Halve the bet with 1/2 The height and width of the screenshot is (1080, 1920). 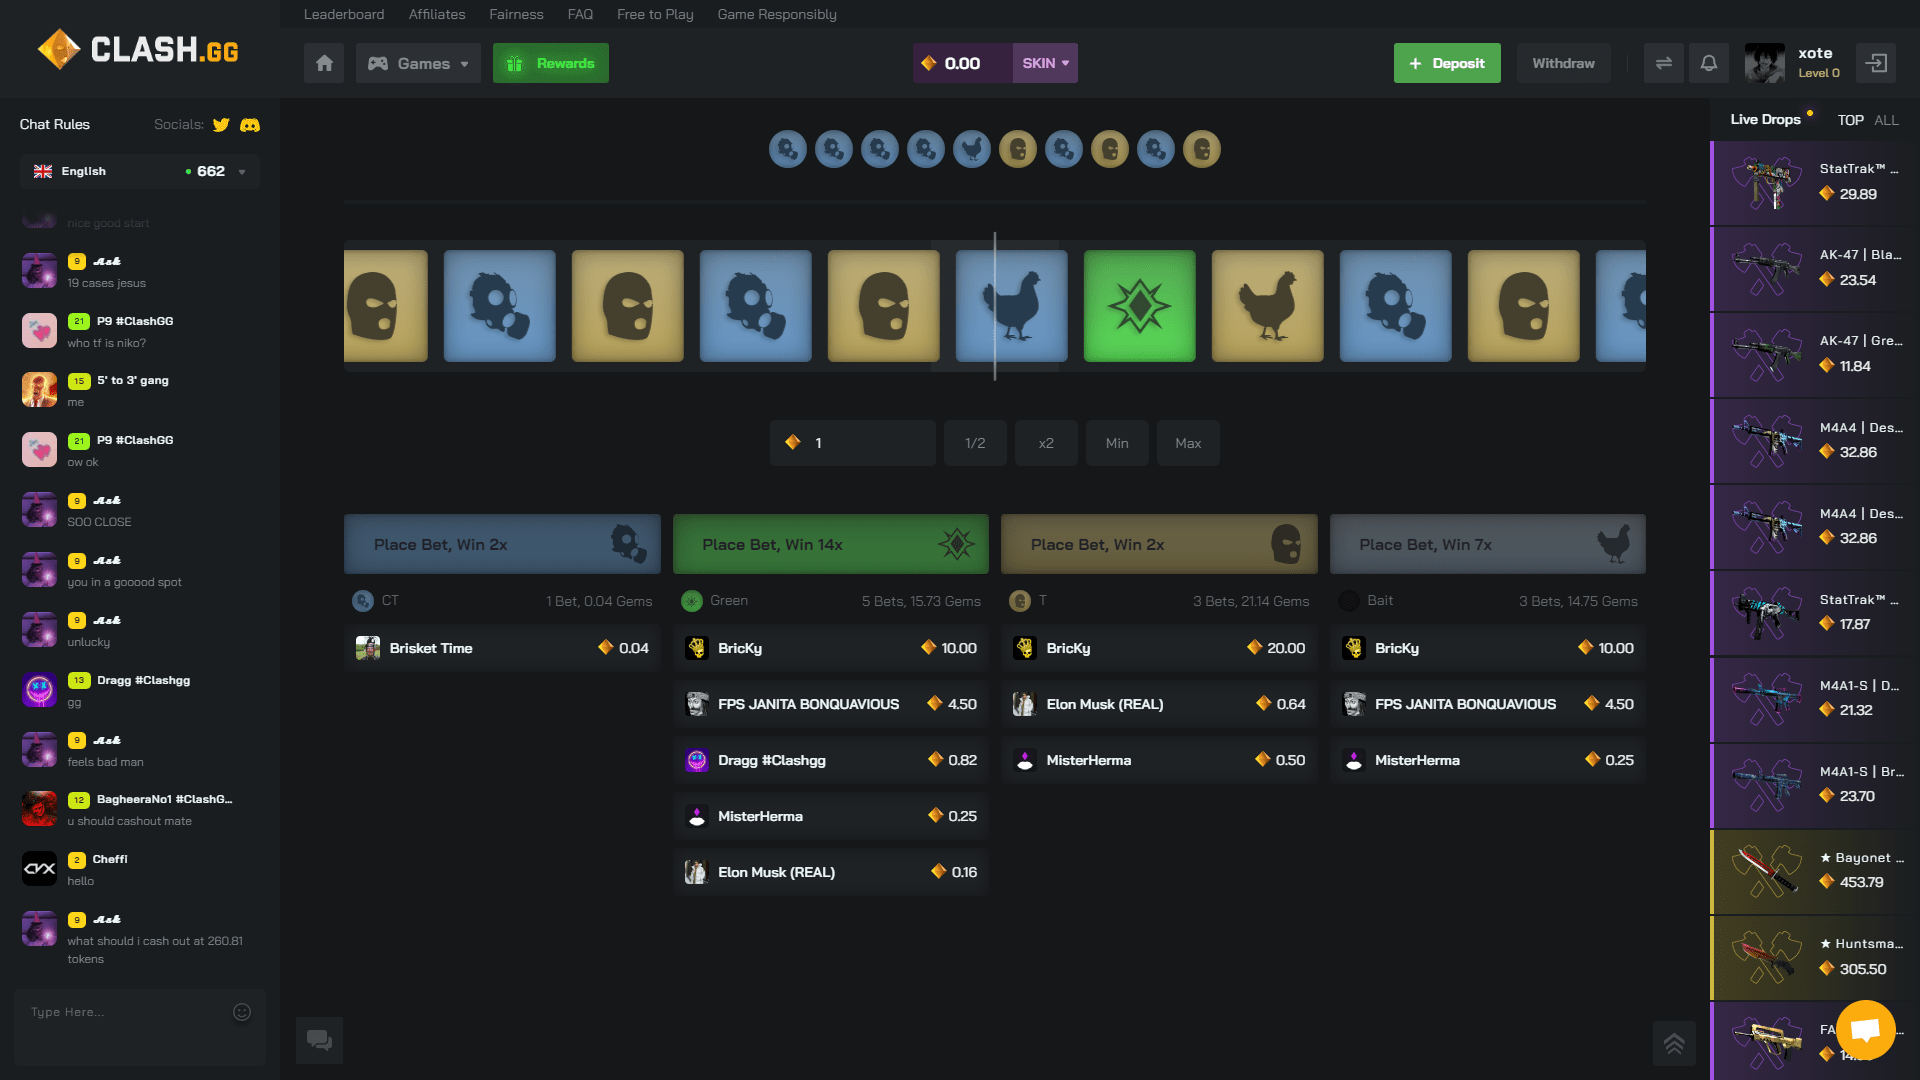coord(975,443)
